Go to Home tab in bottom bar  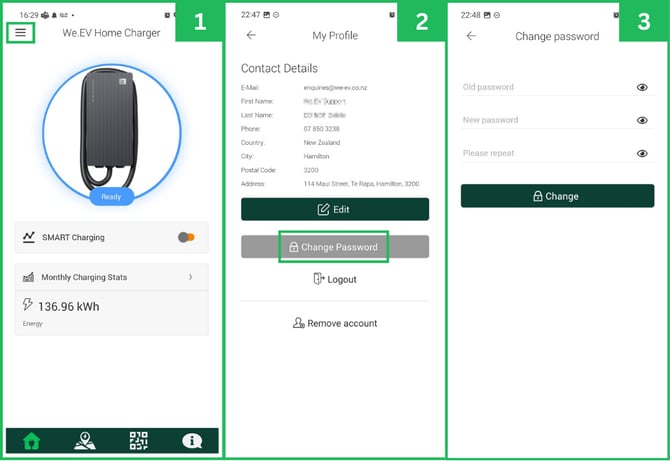click(32, 441)
